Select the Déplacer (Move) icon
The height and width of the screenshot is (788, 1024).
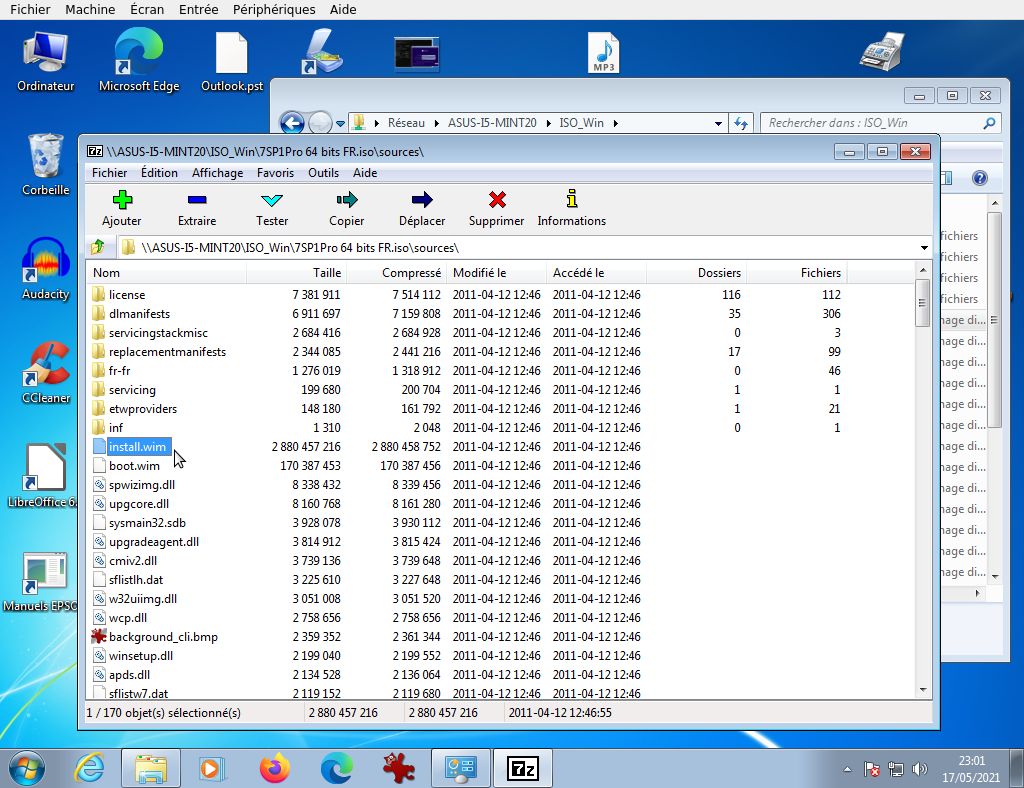pos(421,207)
